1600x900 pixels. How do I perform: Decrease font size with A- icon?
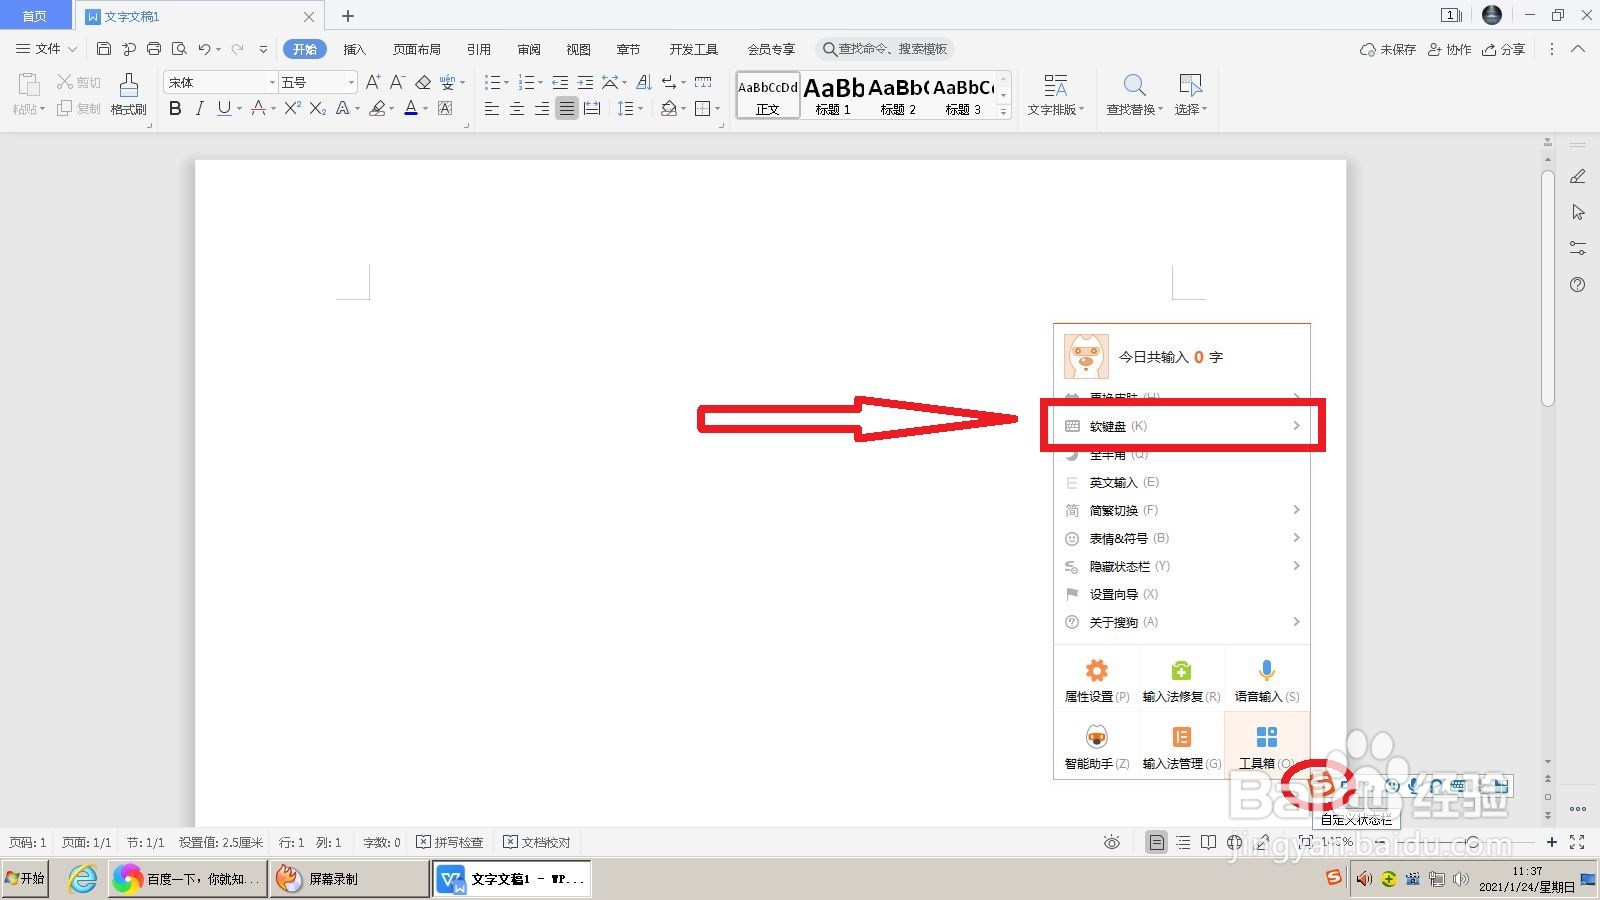tap(397, 82)
